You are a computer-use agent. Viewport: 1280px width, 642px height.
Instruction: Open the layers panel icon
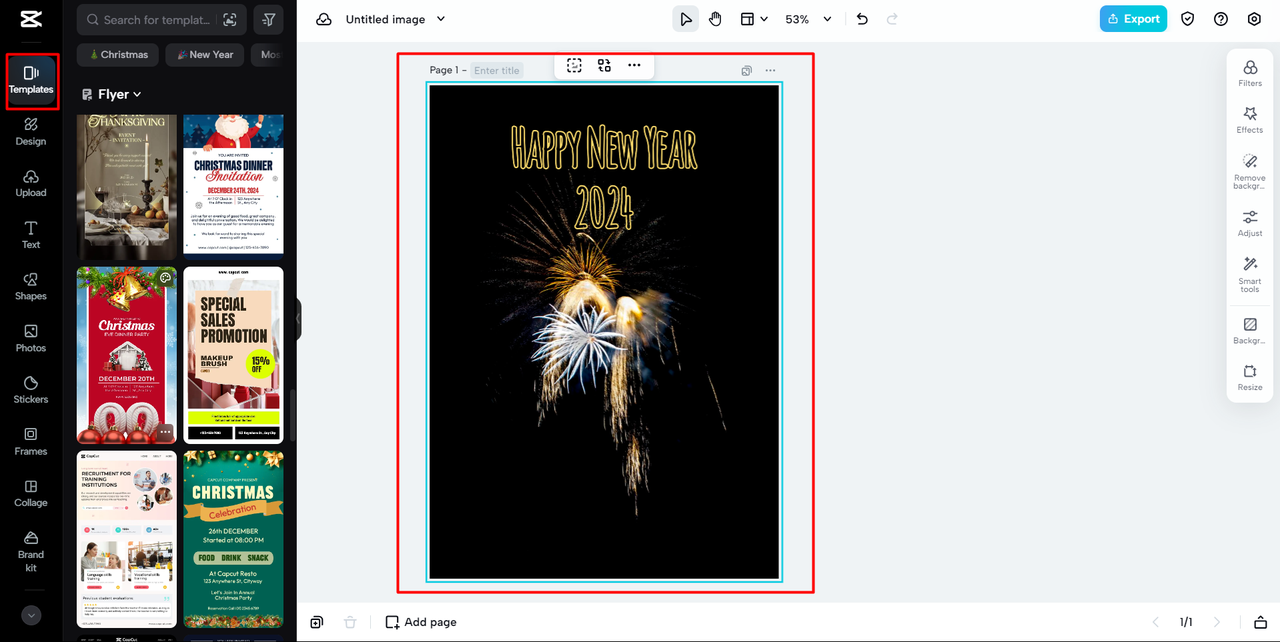click(x=1260, y=622)
